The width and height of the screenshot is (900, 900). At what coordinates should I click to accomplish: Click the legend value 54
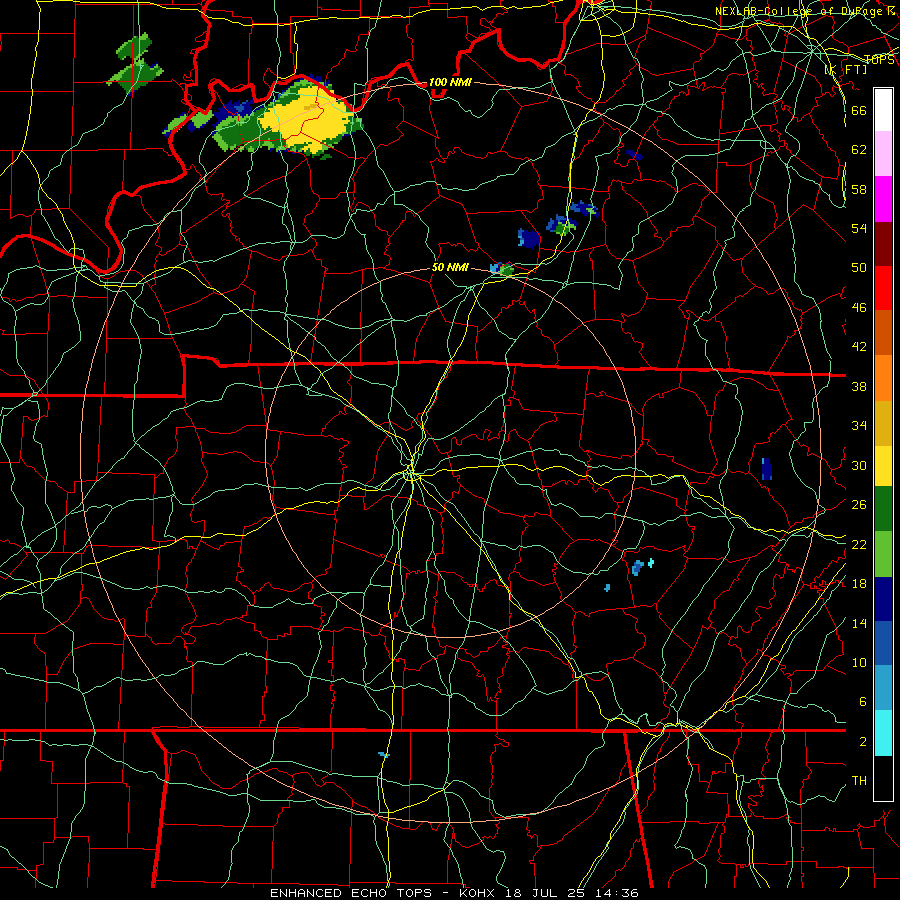859,228
